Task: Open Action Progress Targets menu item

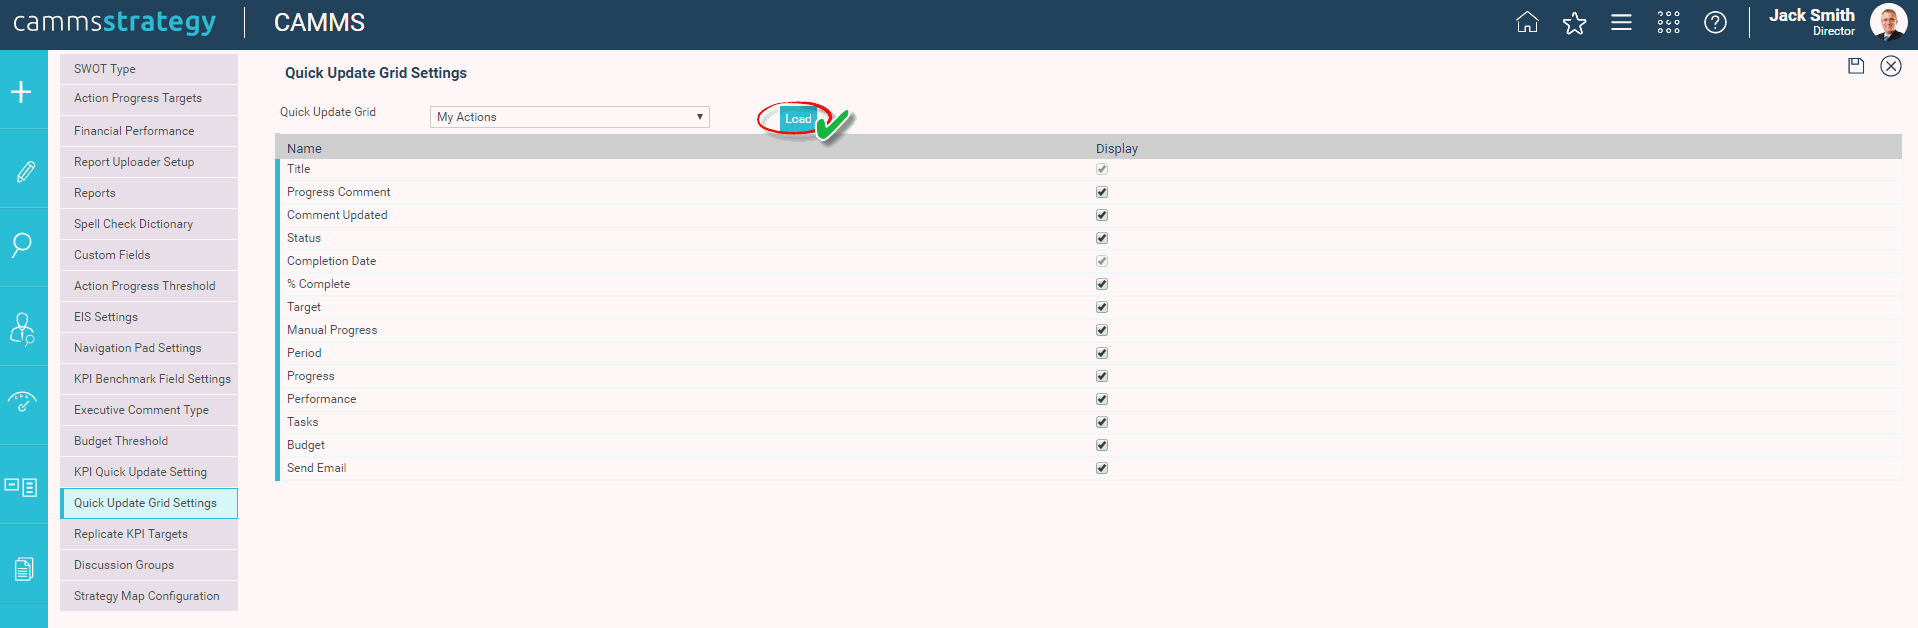Action: [x=149, y=99]
